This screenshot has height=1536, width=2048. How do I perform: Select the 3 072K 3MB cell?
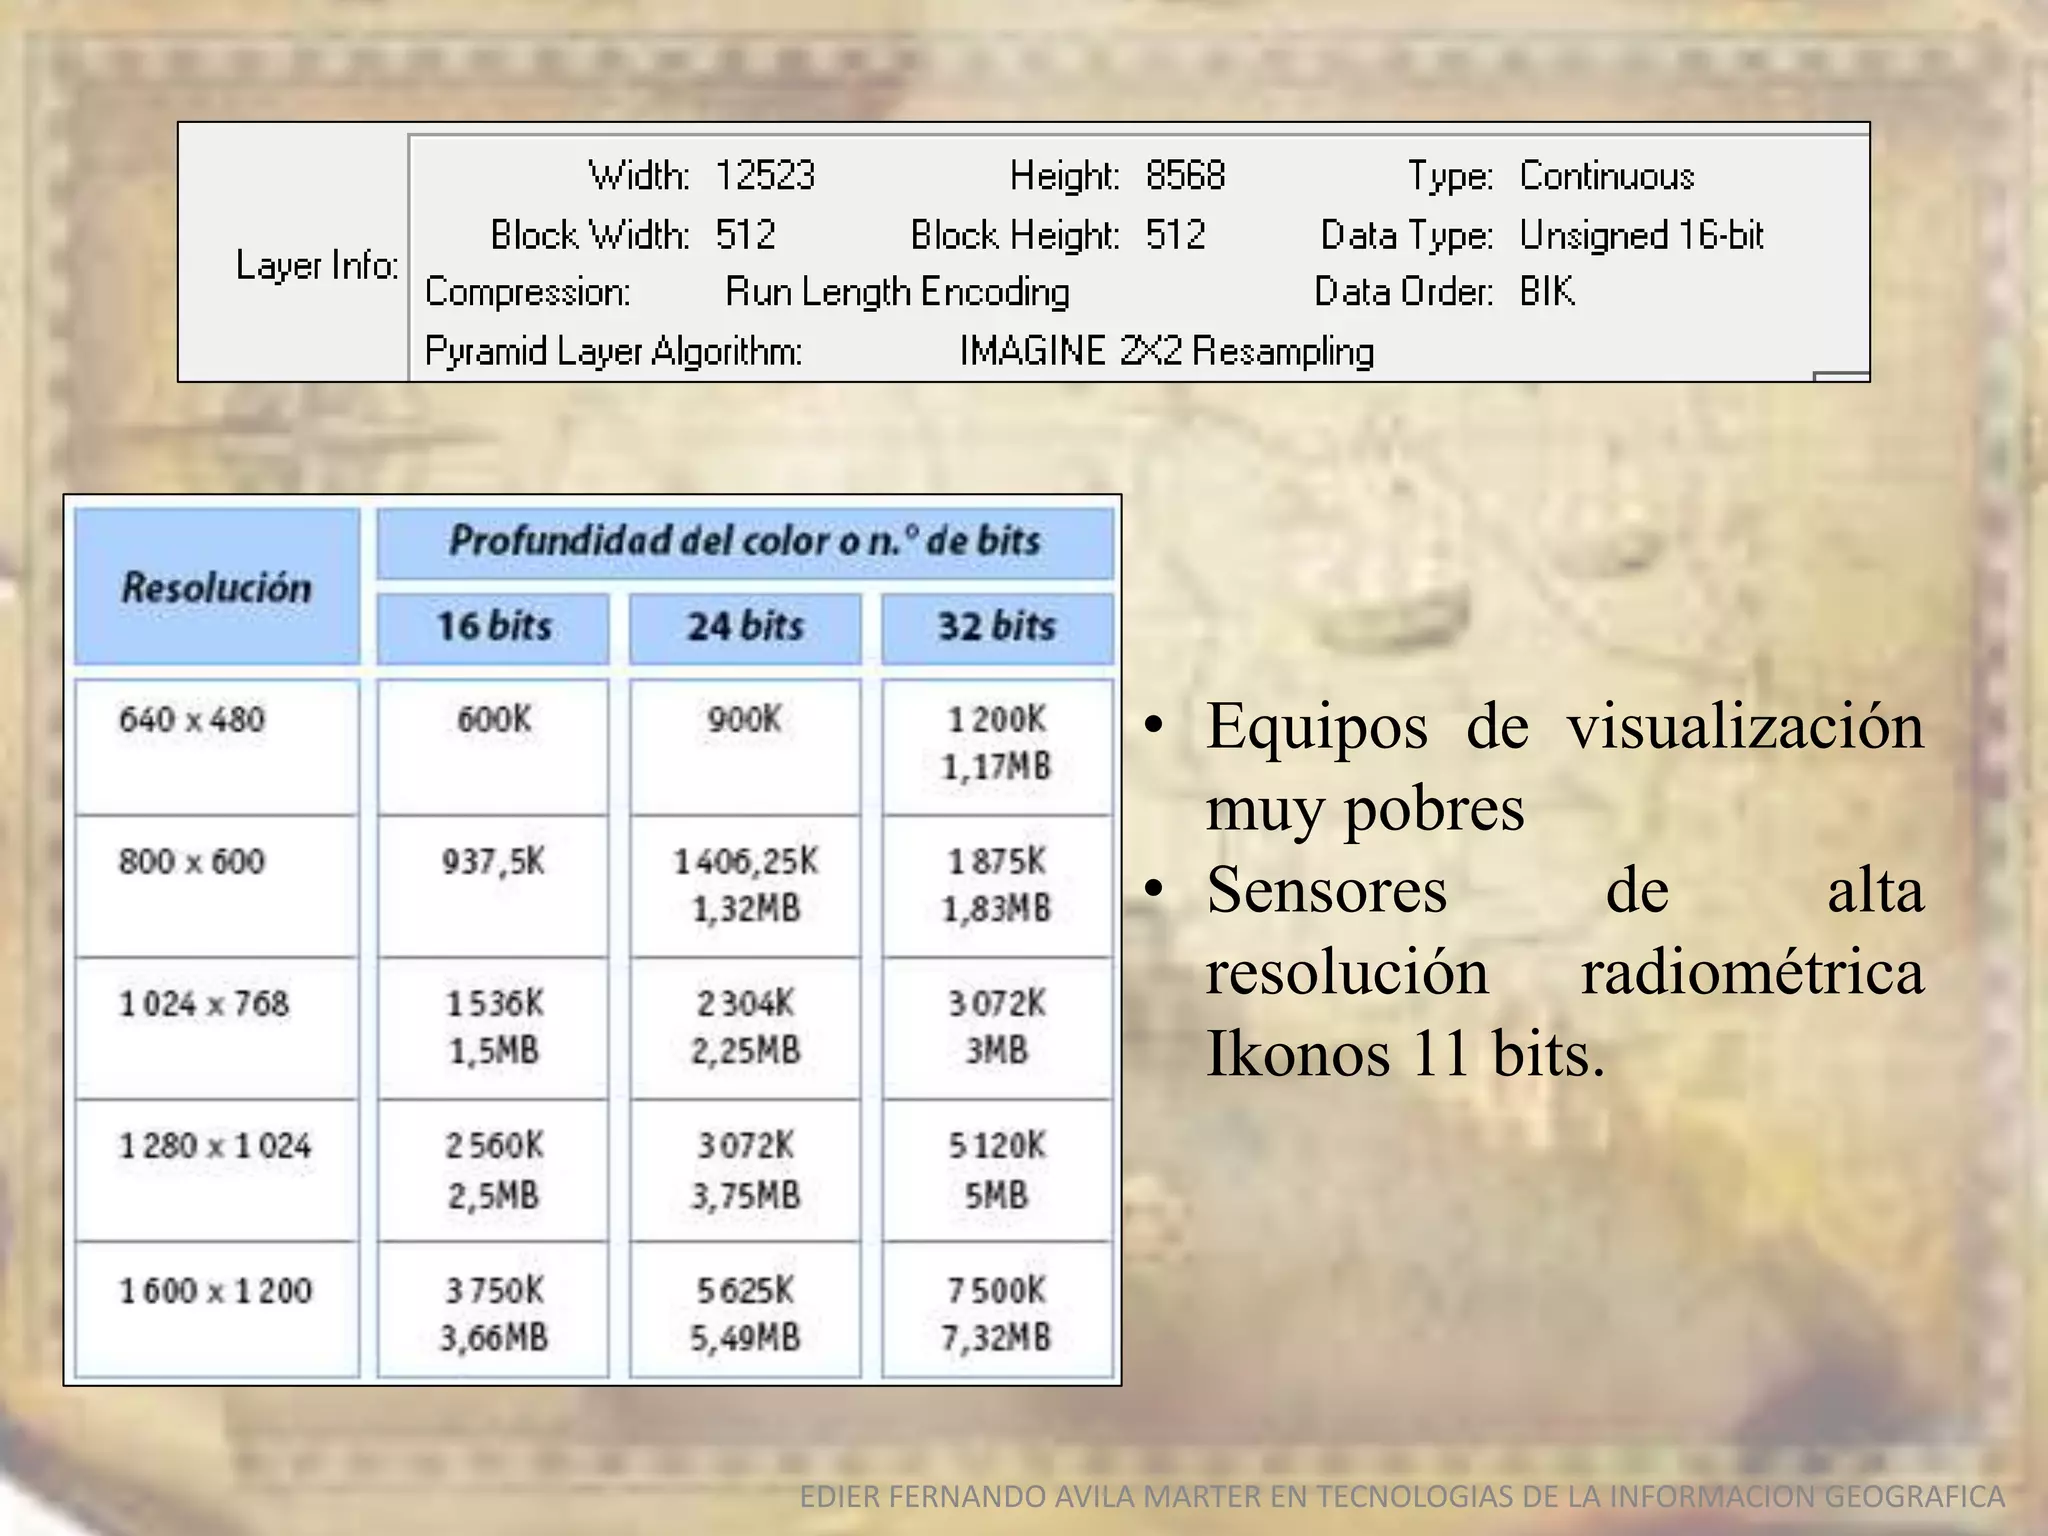[997, 1029]
